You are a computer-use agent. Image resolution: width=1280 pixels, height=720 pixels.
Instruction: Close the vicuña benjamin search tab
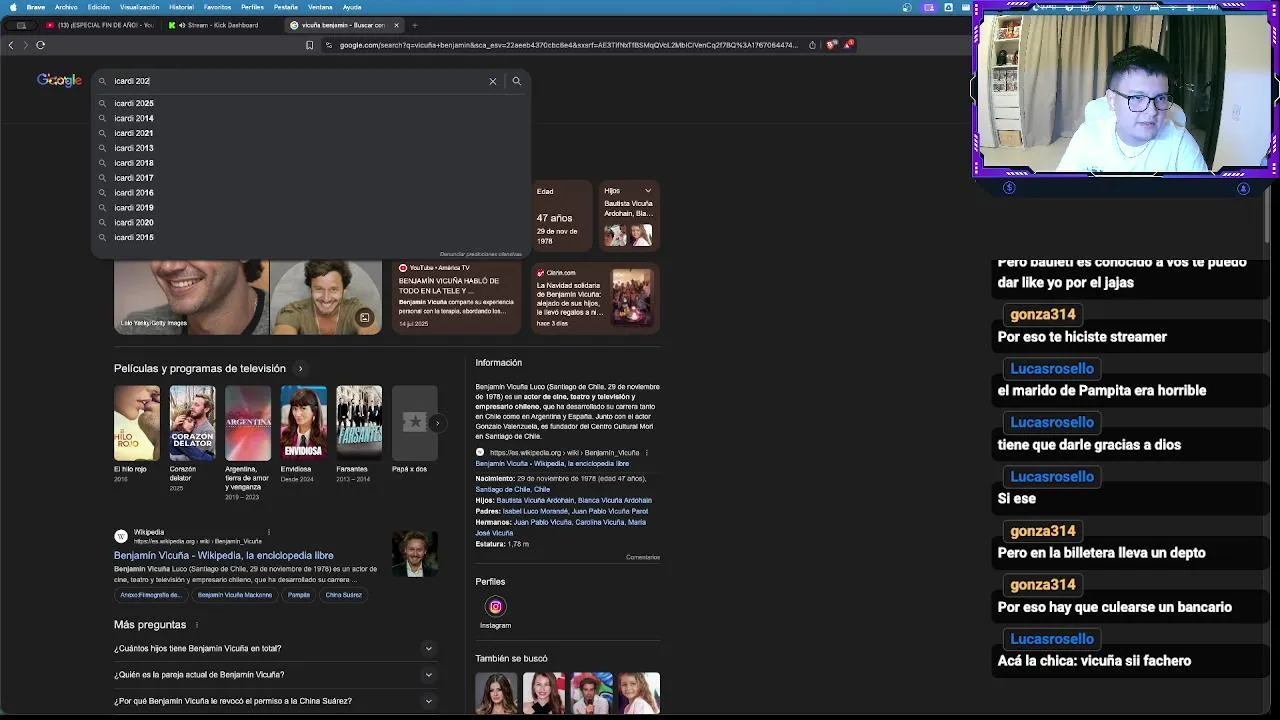397,25
